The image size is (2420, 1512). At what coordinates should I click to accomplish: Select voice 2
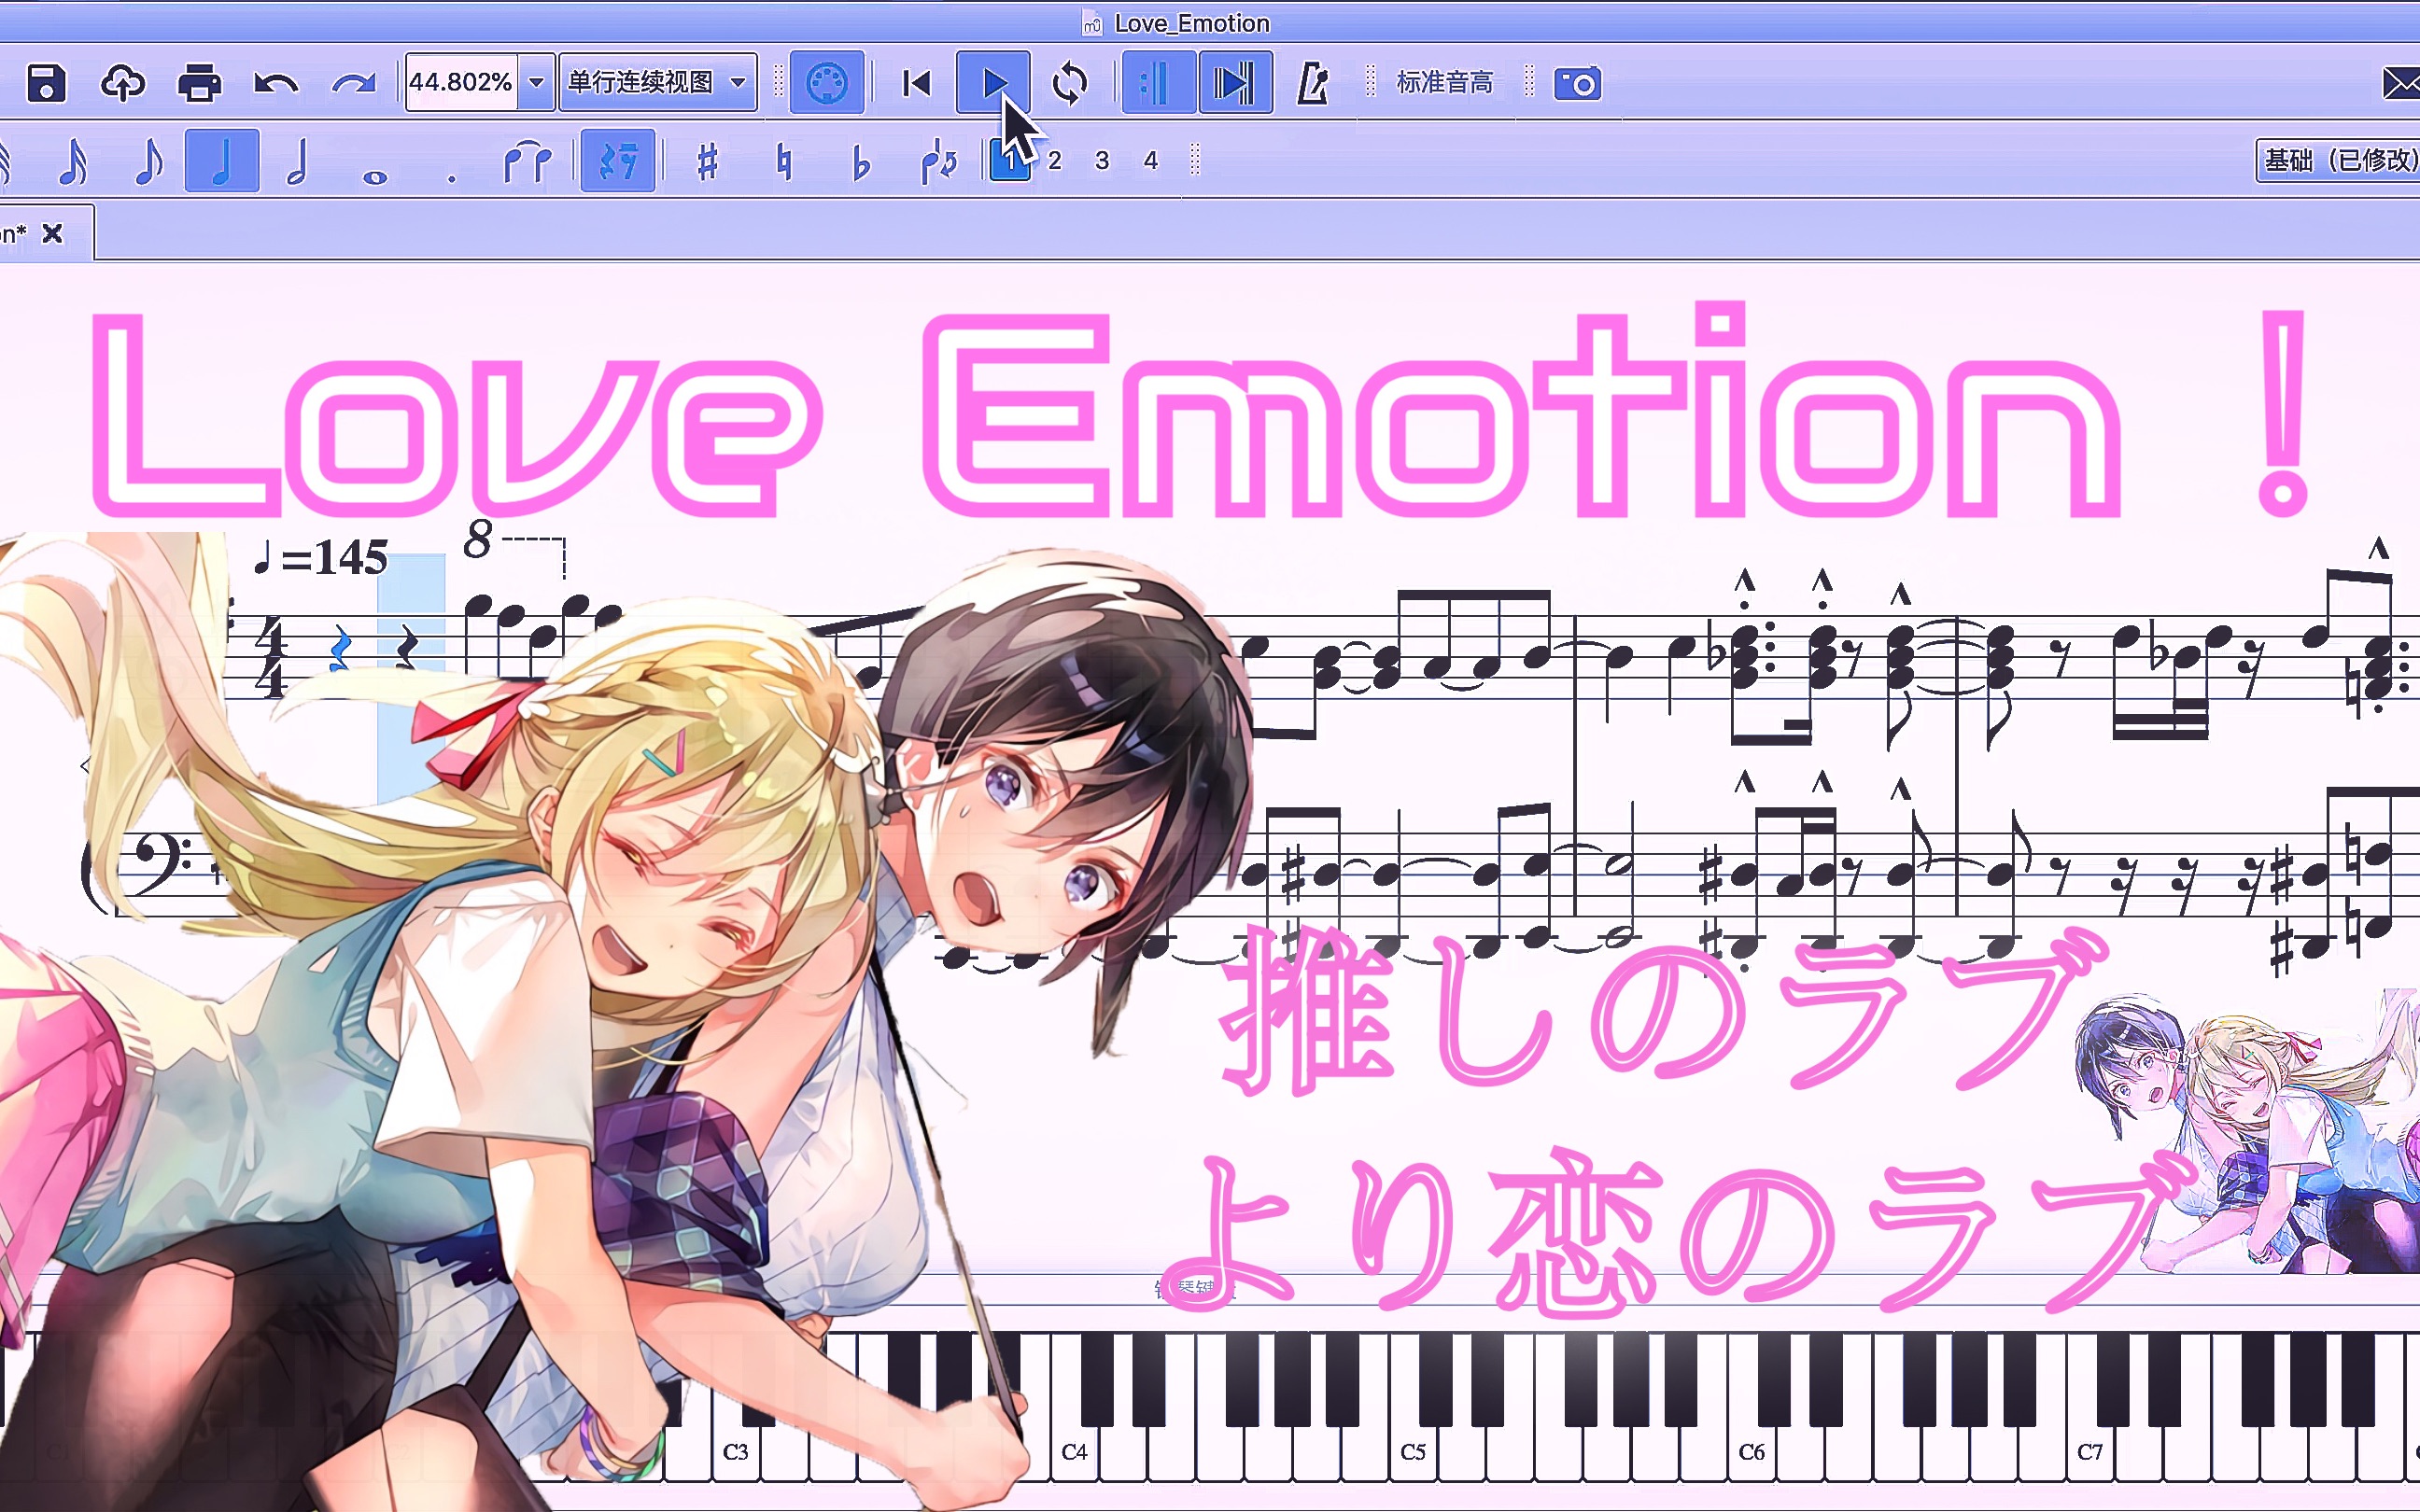[x=1054, y=160]
